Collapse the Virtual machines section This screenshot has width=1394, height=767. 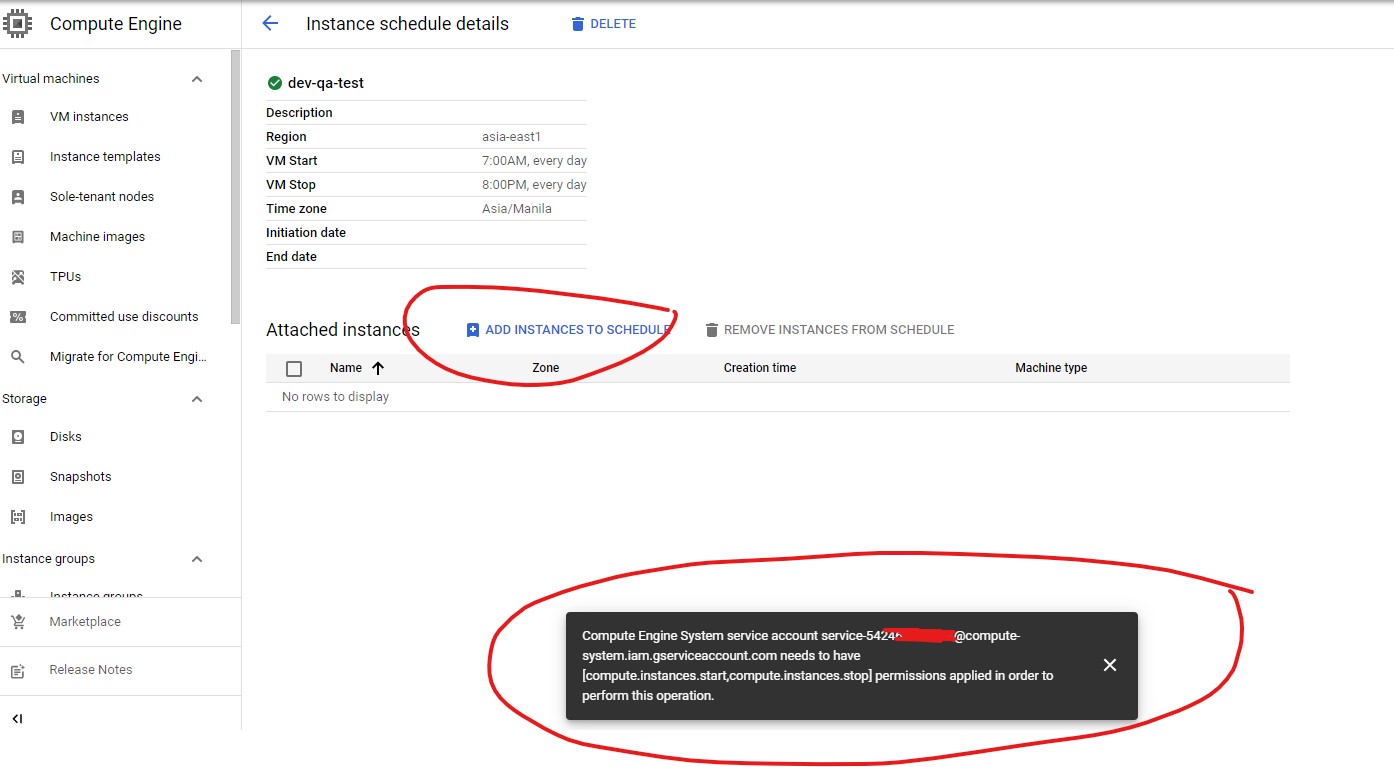(197, 78)
